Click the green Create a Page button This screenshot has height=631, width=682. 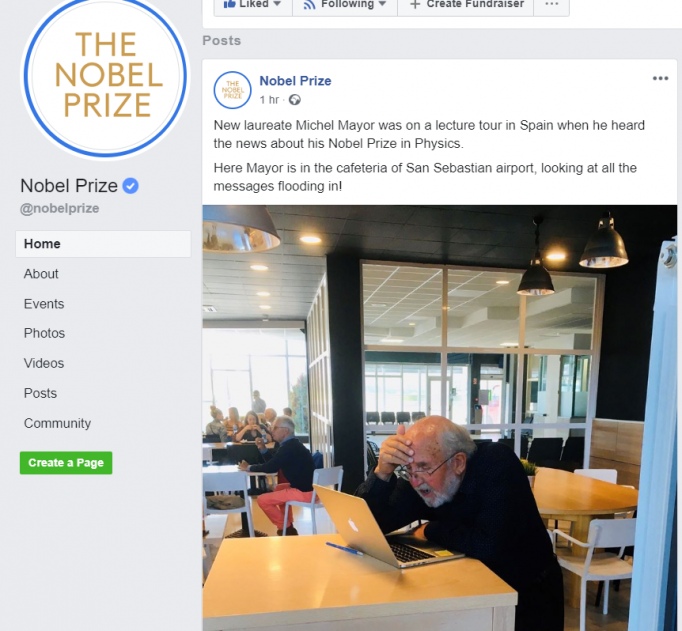66,463
